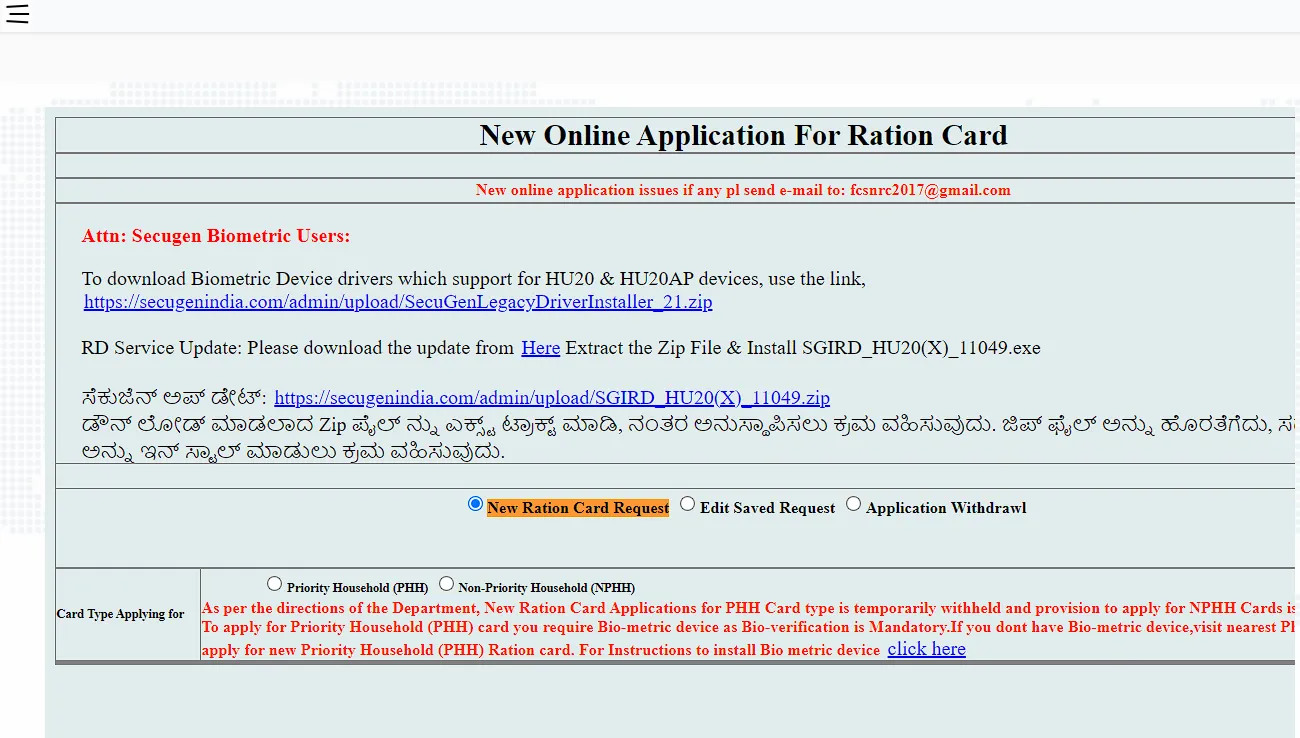Follow the click here link for biometric instructions

coord(926,649)
